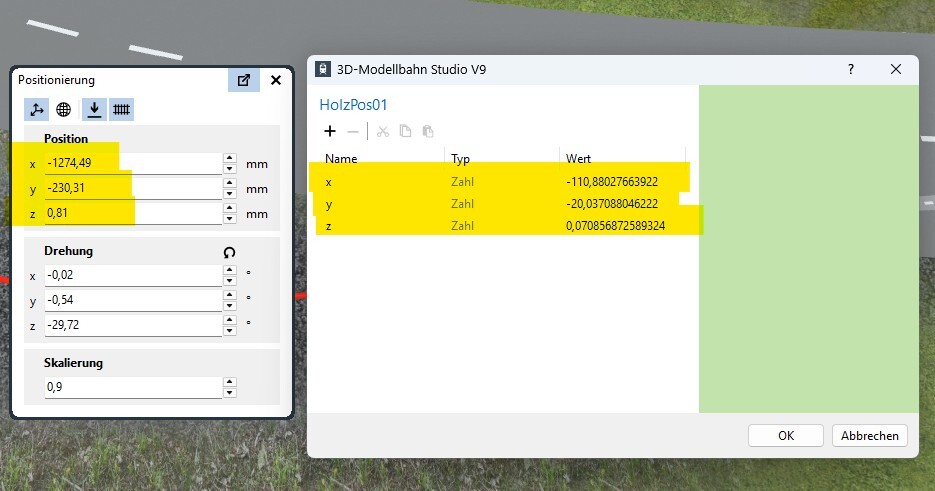Viewport: 935px width, 491px height.
Task: Click value -20,037088046222
Action: click(x=612, y=203)
